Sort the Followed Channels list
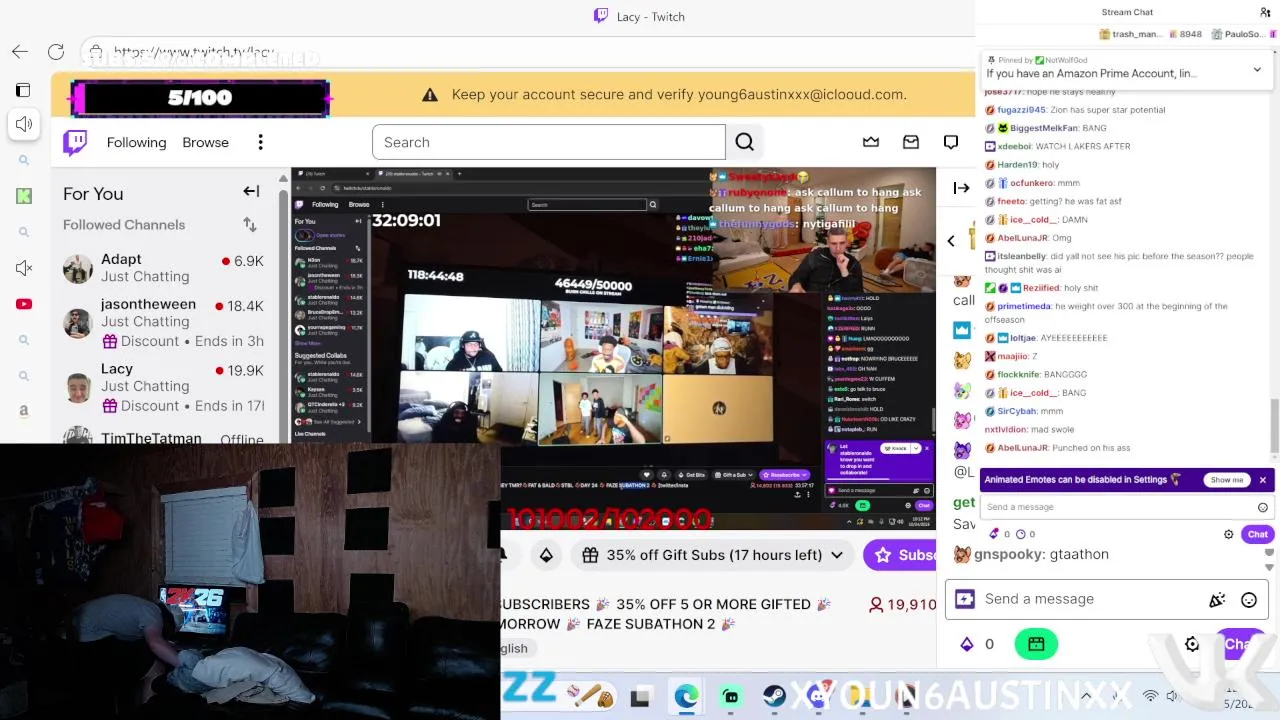Screen dimensions: 1280x720 click(250, 224)
